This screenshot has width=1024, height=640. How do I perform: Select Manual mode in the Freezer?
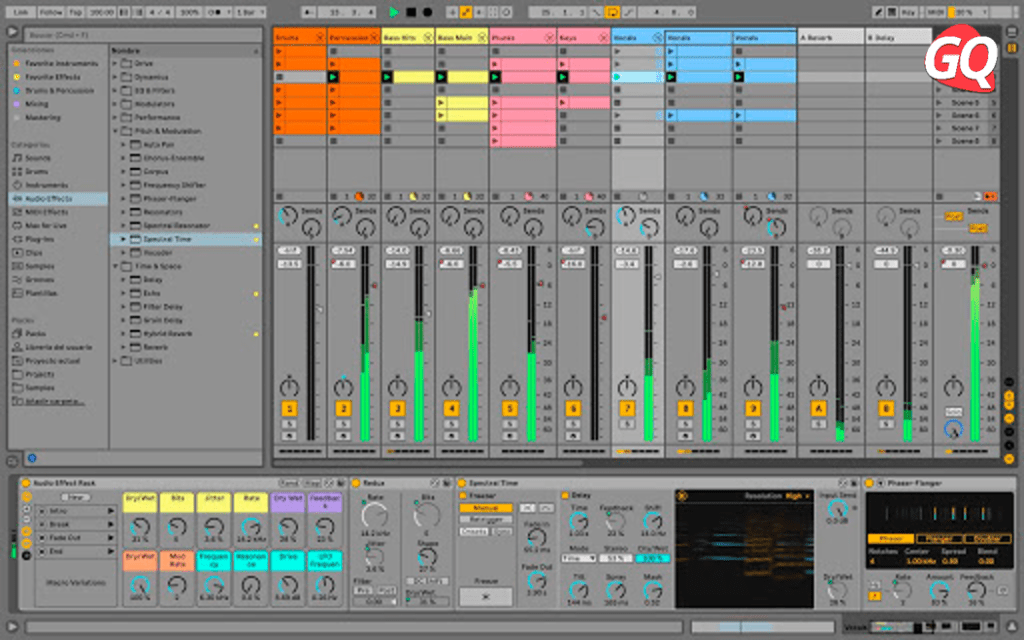click(486, 507)
